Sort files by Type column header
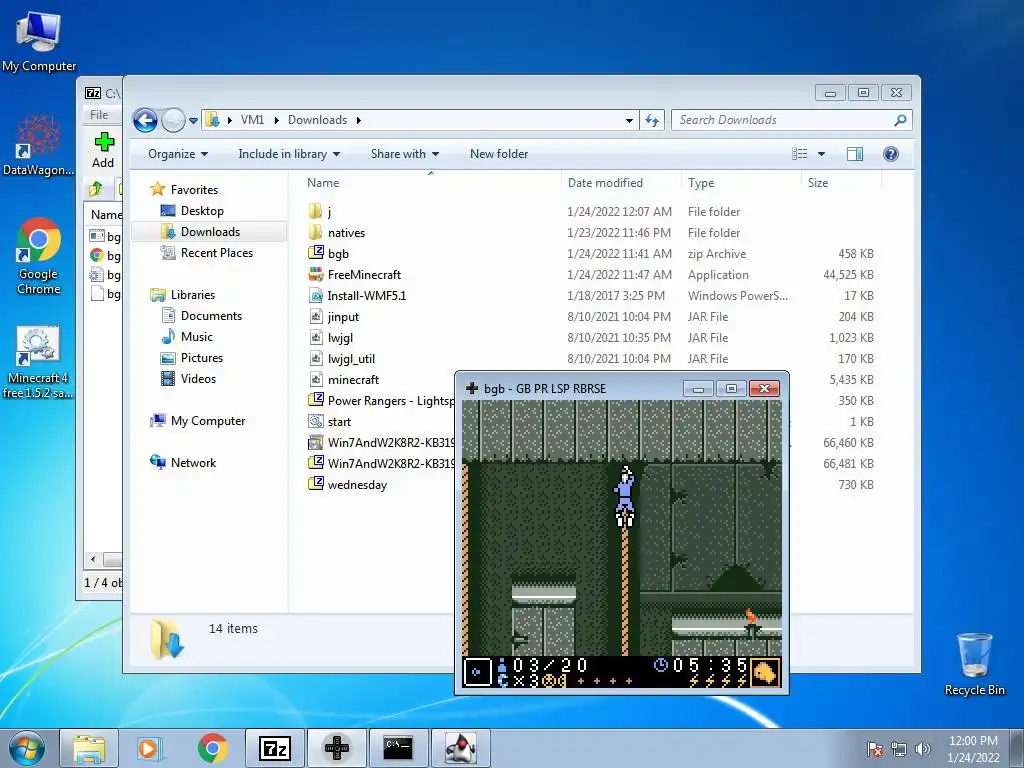 741,183
